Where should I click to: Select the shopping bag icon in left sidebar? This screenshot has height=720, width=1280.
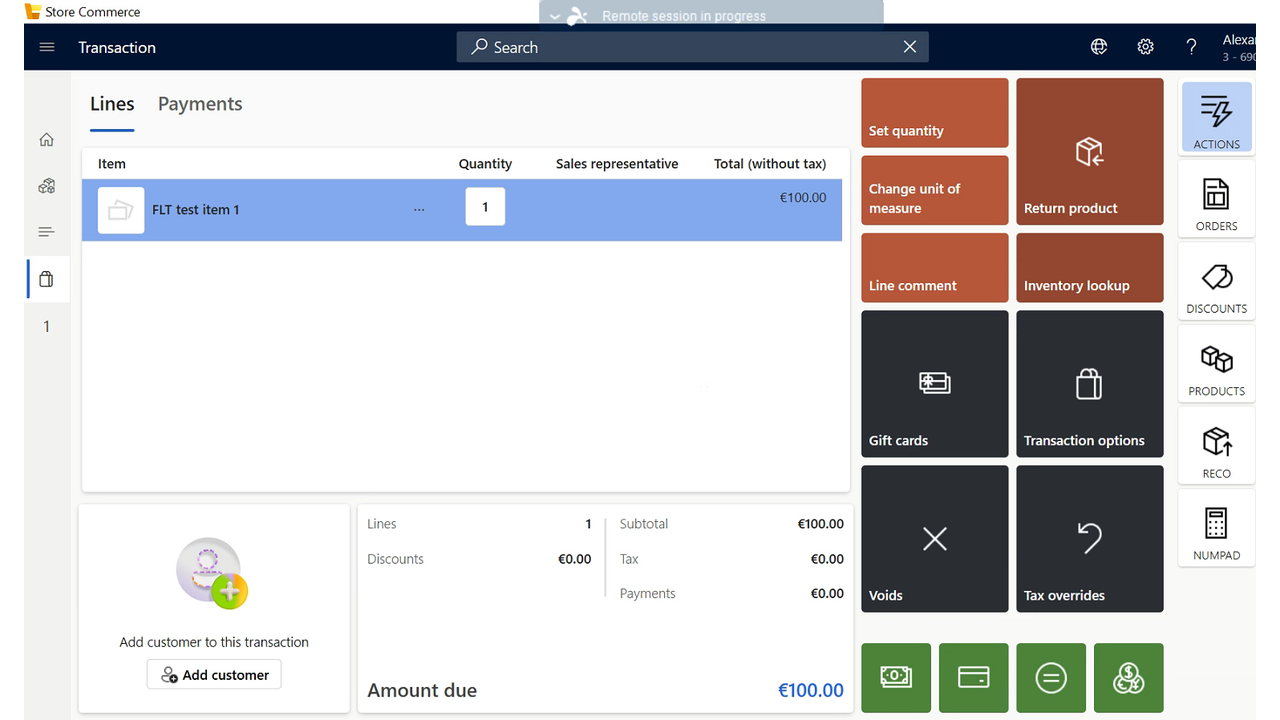click(46, 279)
